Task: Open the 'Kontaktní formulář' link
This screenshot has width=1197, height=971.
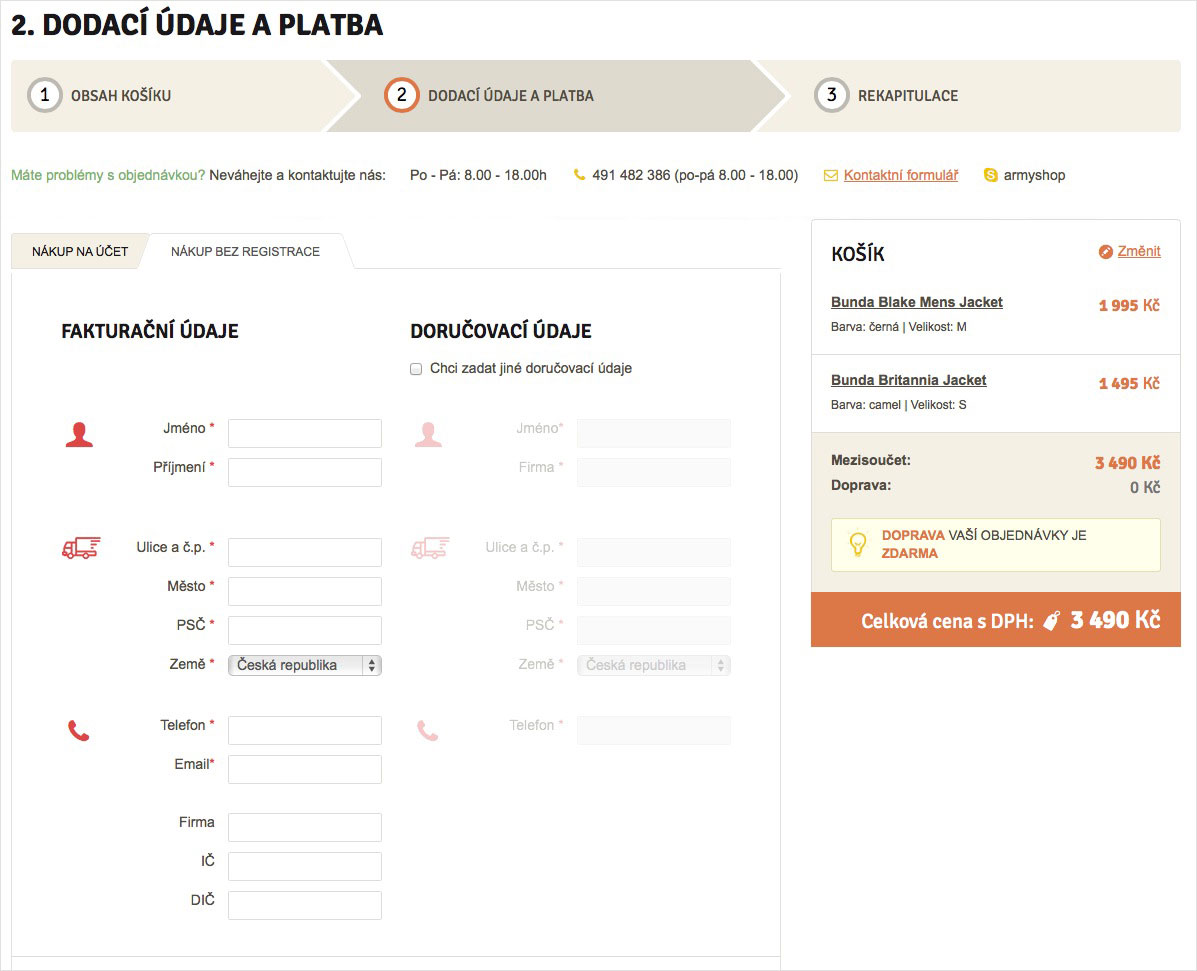Action: point(900,175)
